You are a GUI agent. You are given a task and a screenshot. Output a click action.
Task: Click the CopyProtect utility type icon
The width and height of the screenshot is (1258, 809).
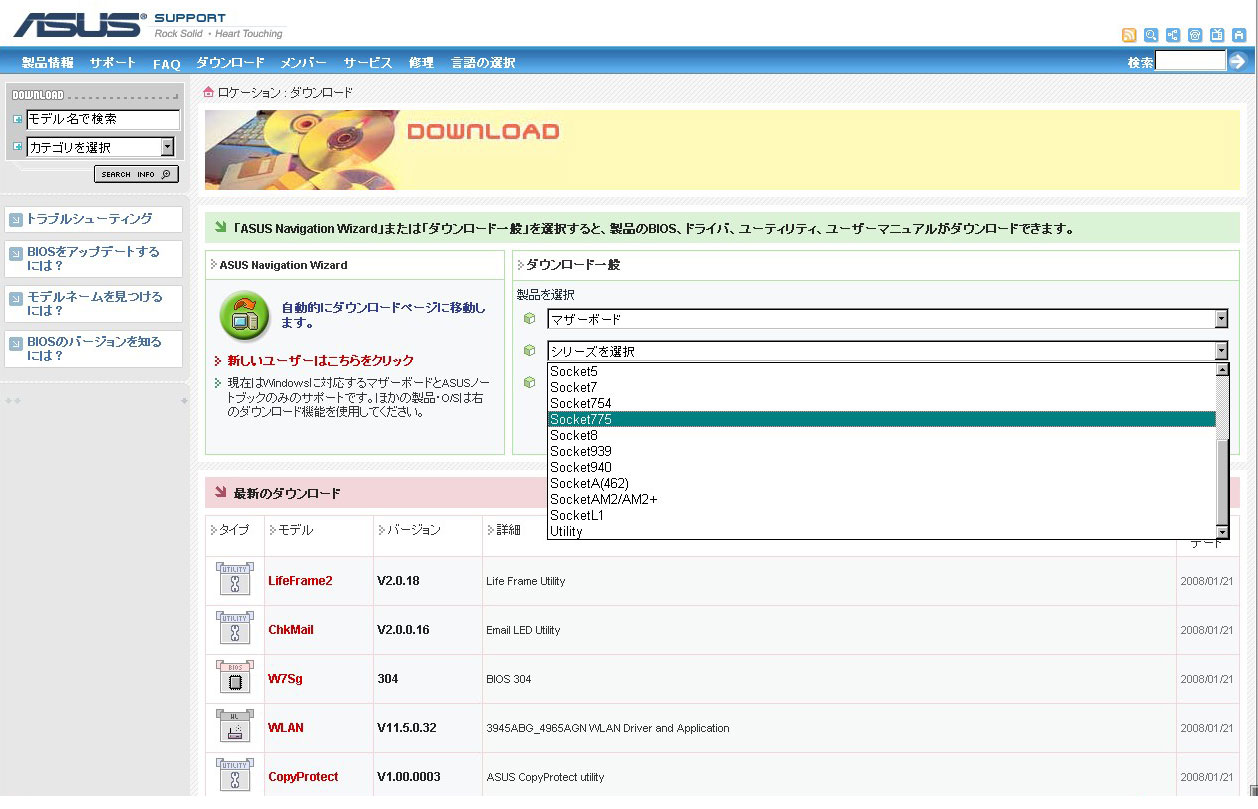[x=235, y=776]
